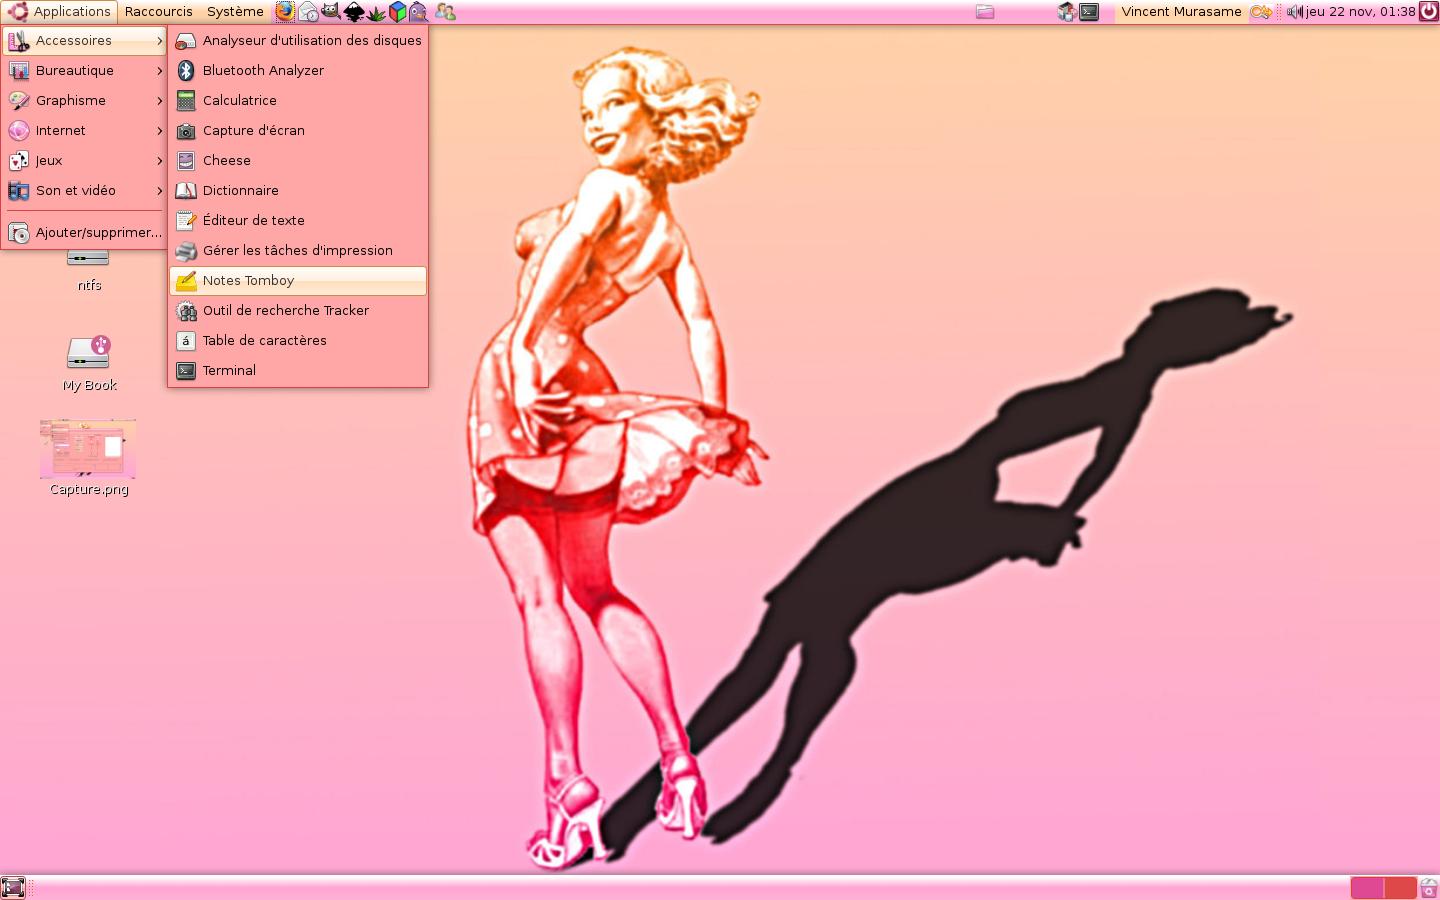Open the terminal launcher in the panel
Screen dimensions: 1440x900
pyautogui.click(x=1089, y=12)
